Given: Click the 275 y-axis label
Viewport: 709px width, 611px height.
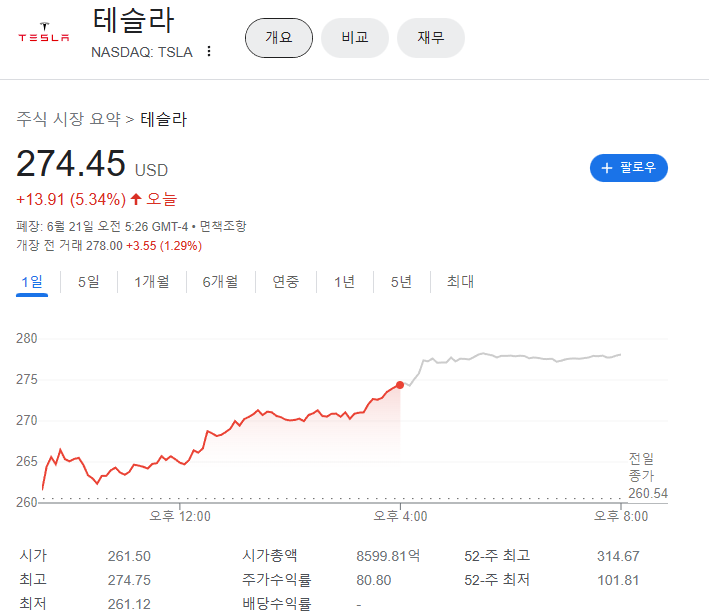Looking at the screenshot, I should (27, 379).
